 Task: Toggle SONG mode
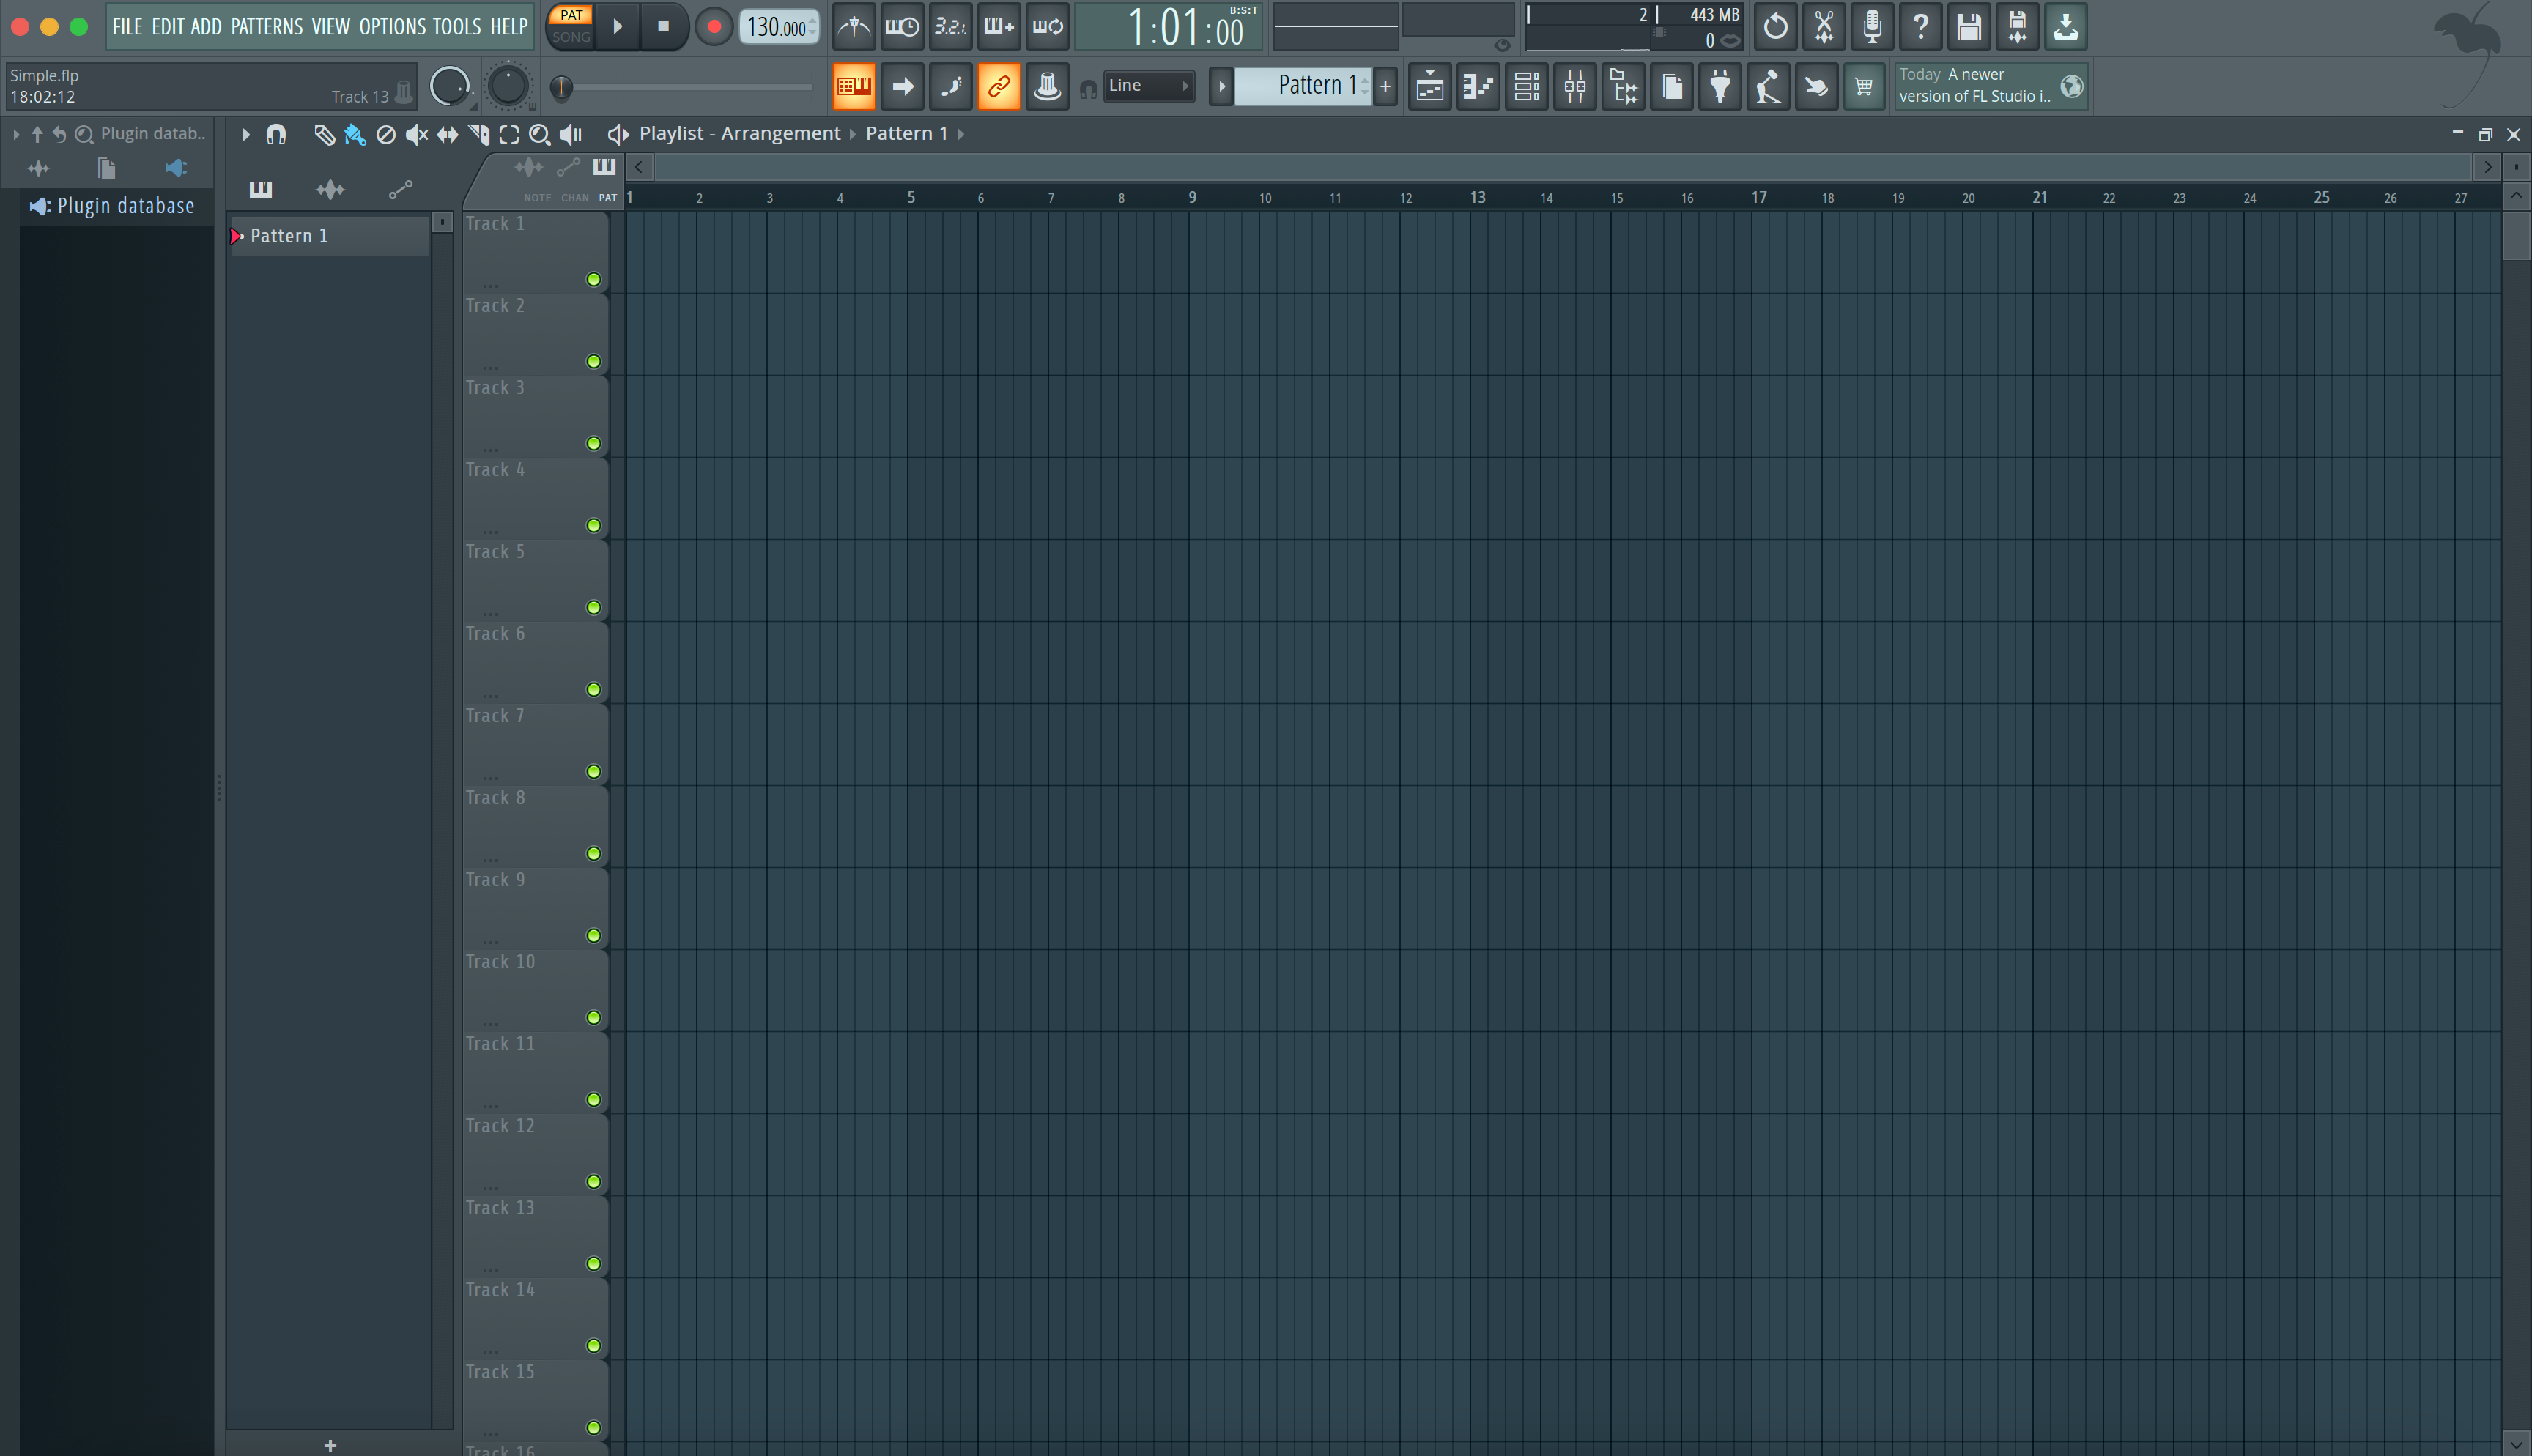(571, 37)
